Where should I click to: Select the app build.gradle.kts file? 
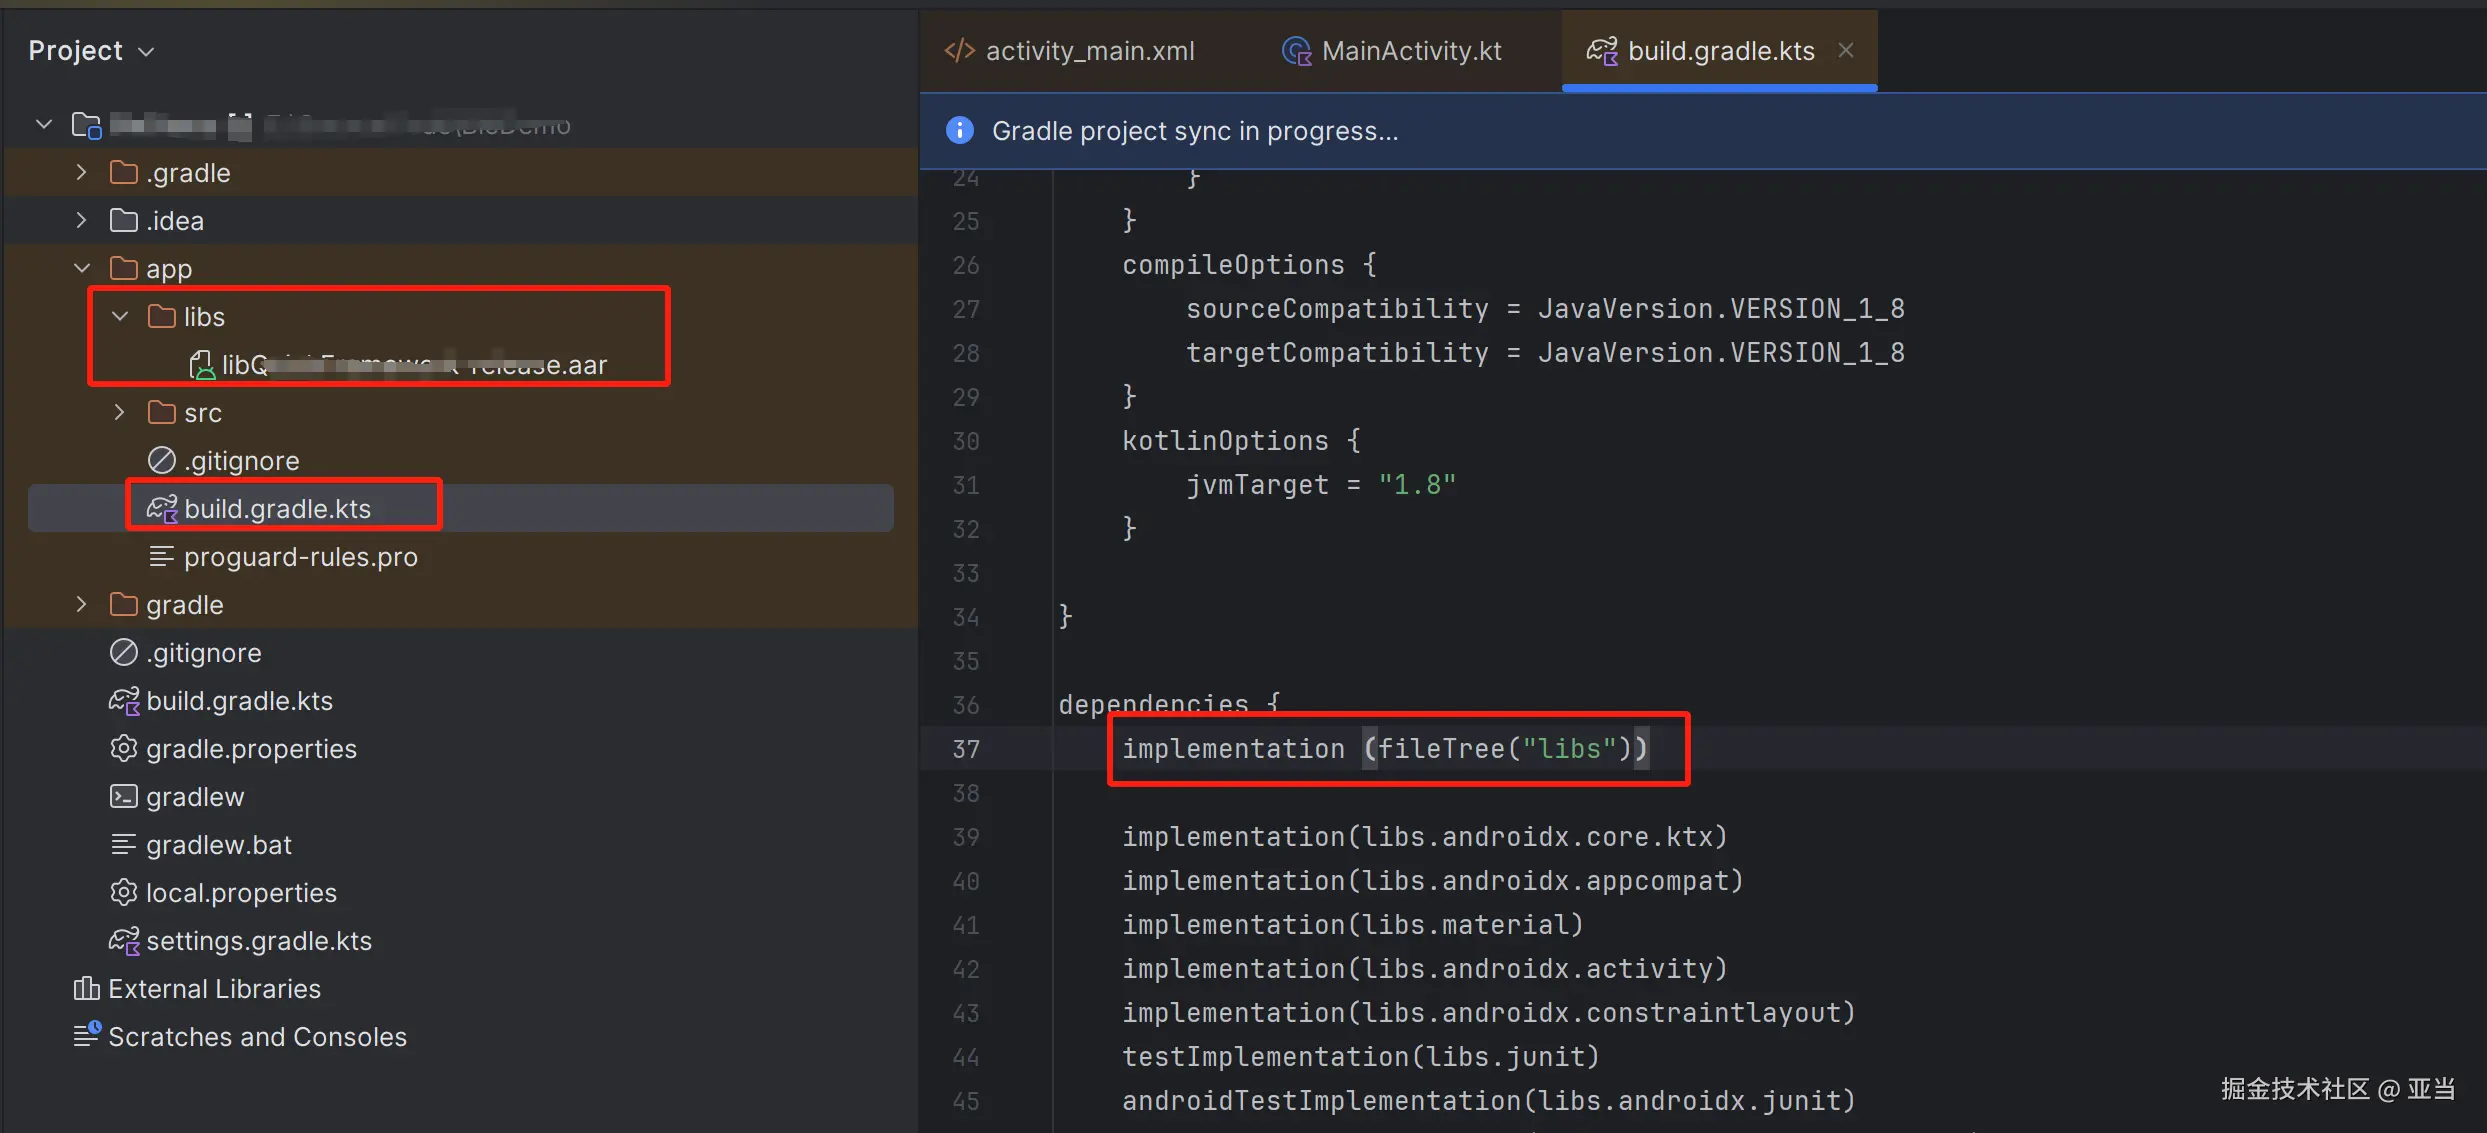coord(277,508)
